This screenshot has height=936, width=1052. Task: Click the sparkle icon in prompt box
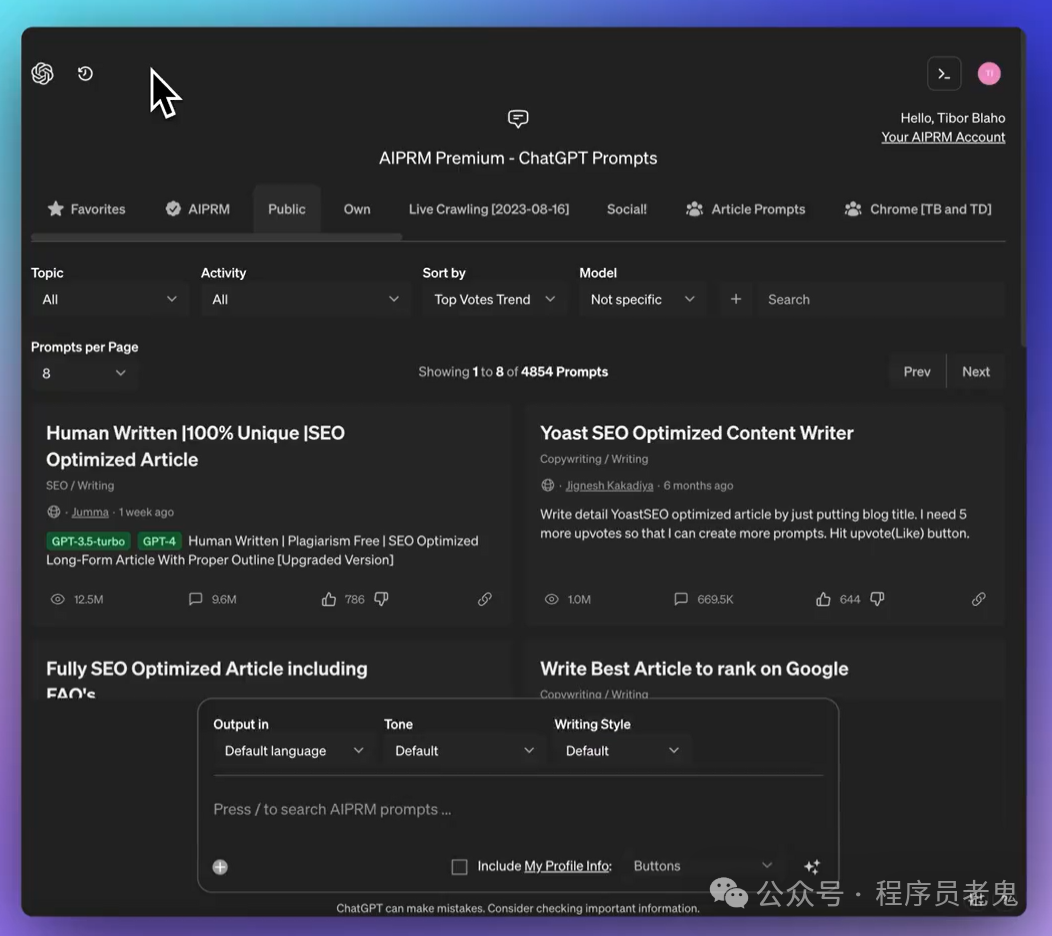(x=812, y=866)
